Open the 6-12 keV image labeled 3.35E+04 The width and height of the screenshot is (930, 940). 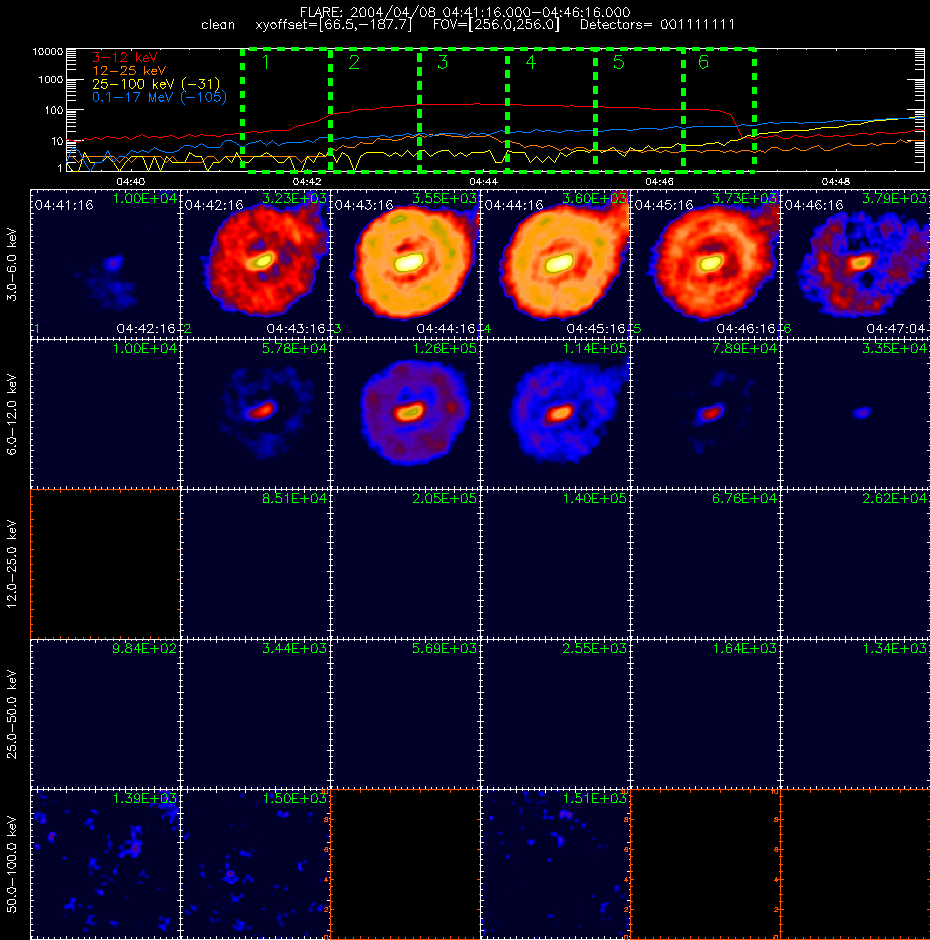coord(855,414)
